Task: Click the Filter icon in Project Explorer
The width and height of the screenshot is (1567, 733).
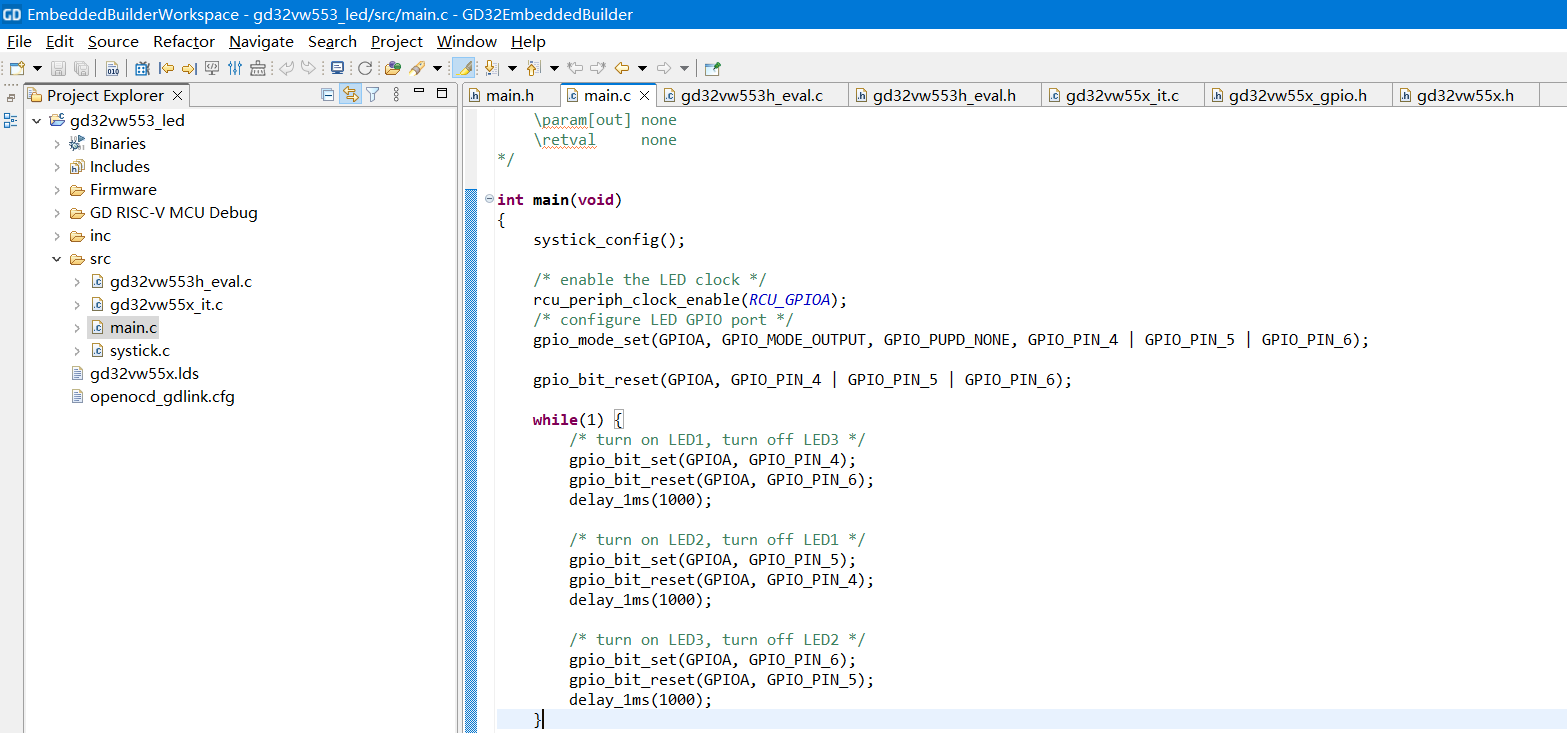Action: tap(372, 95)
